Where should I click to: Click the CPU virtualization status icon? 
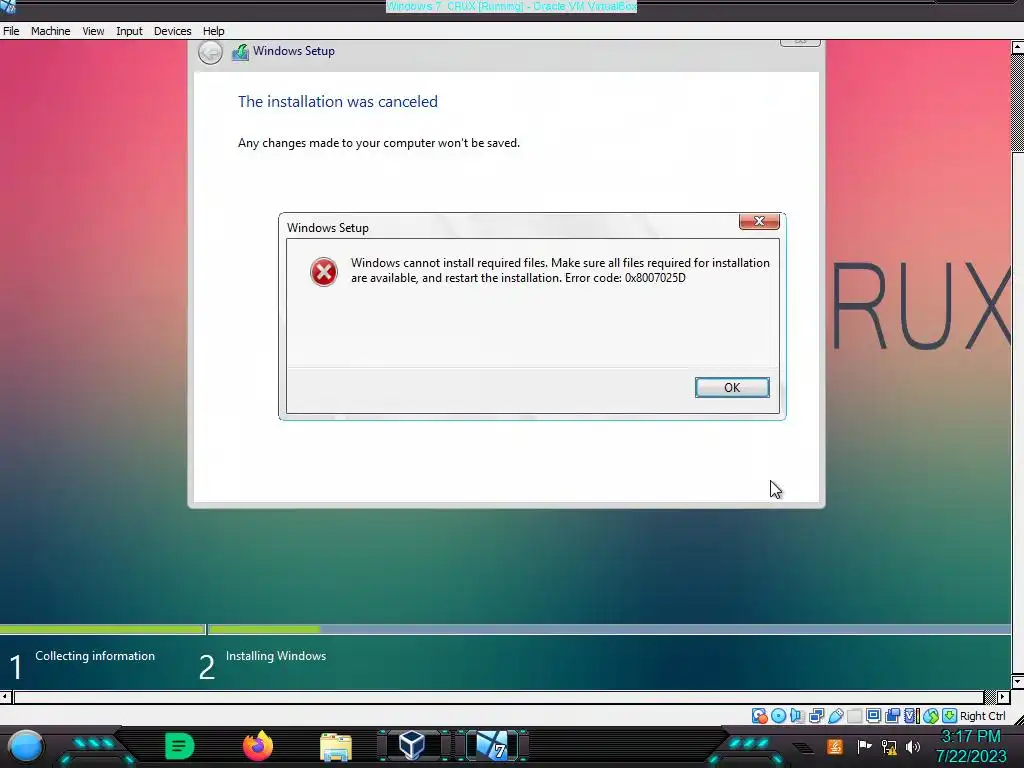pos(912,716)
